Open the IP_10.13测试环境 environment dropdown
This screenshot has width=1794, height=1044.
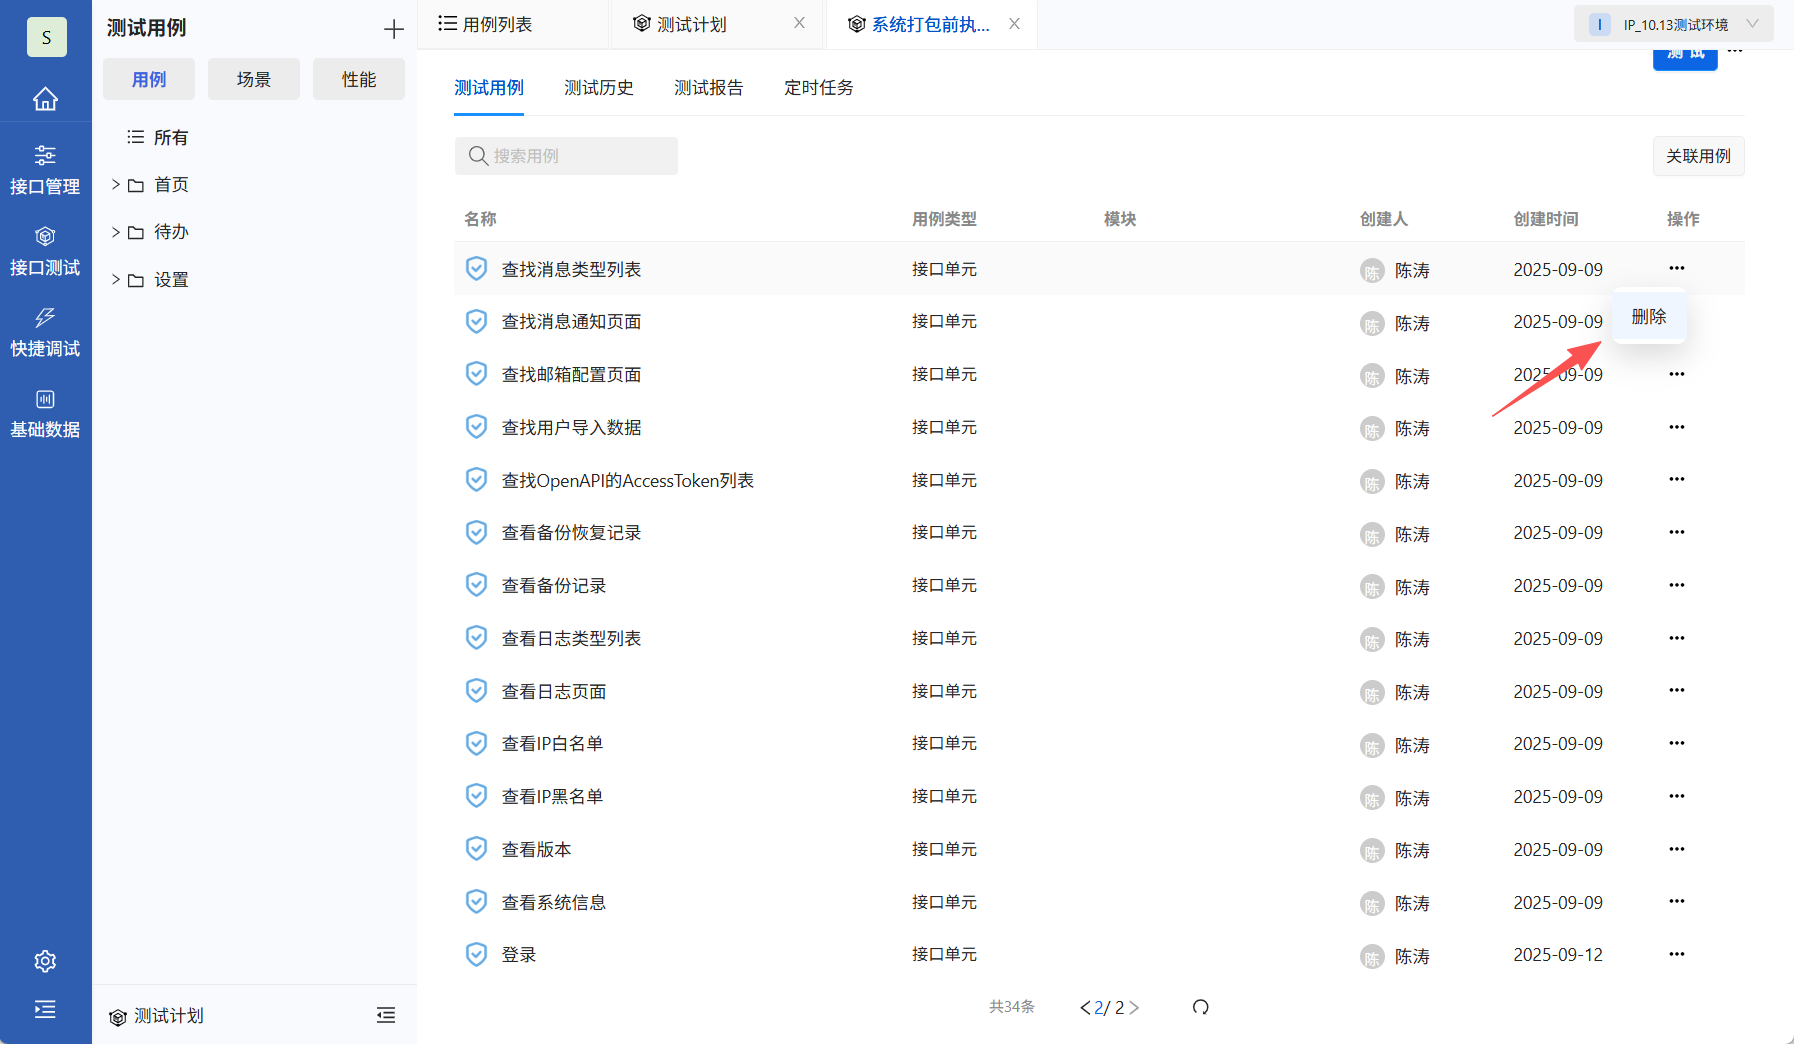[1672, 23]
